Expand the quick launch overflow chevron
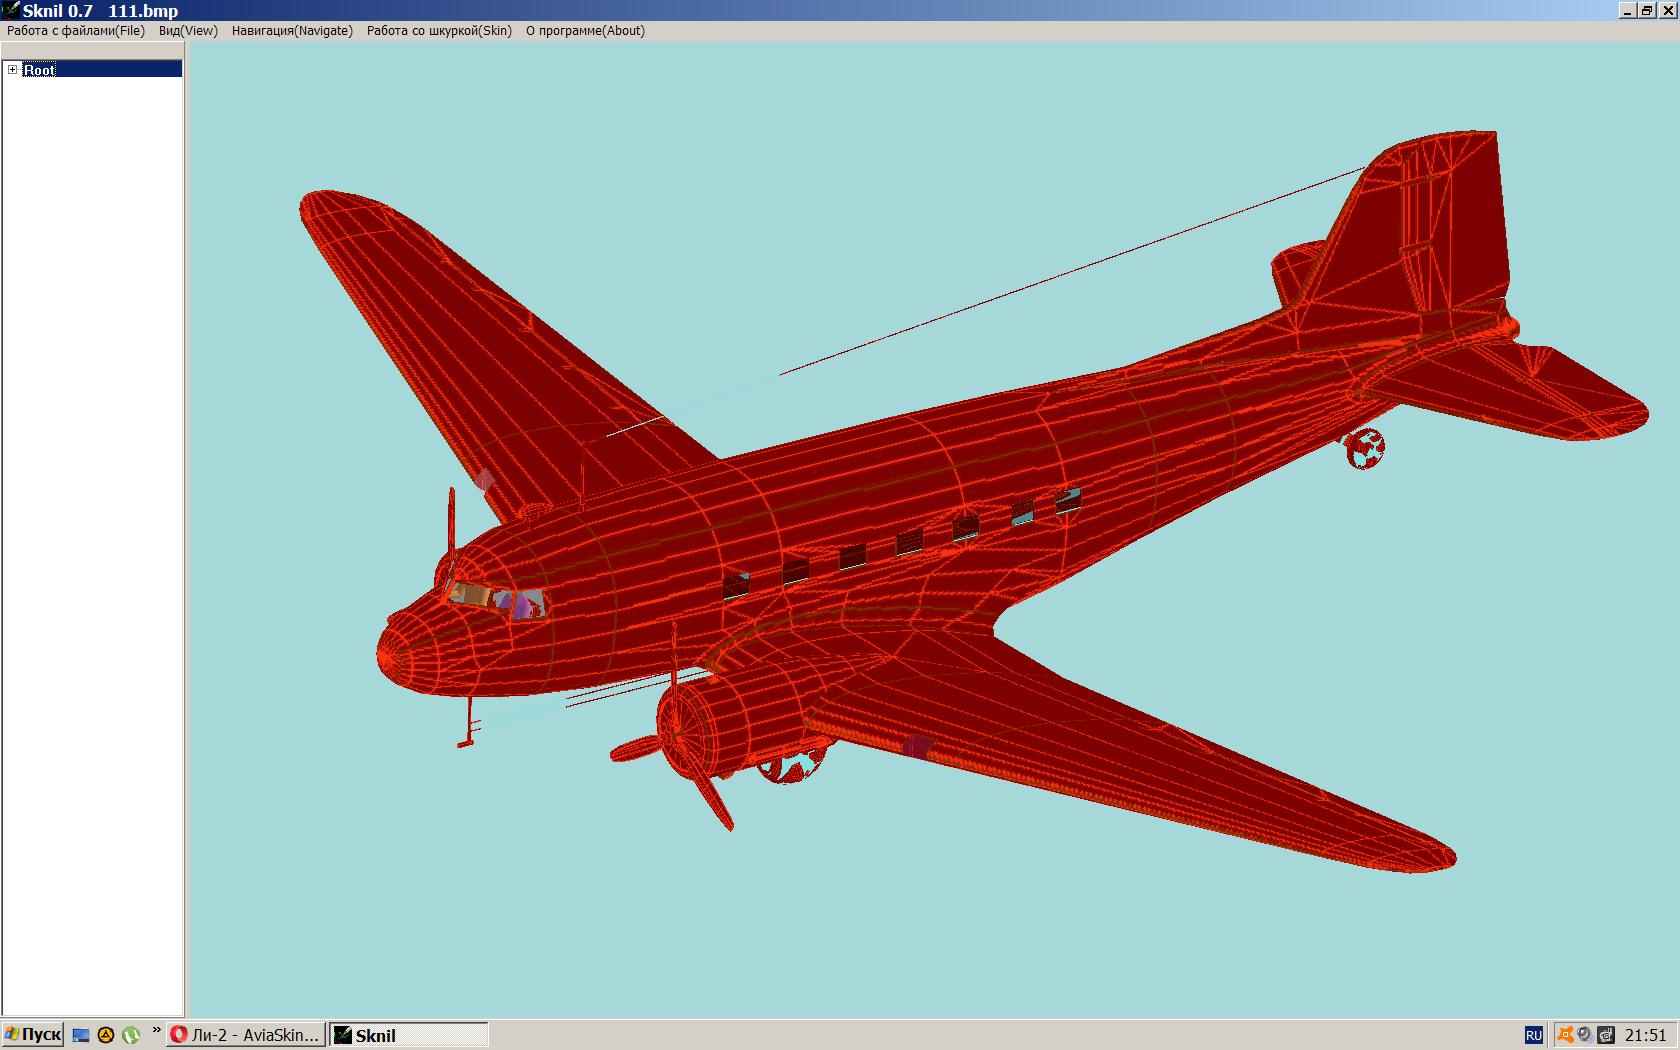Screen dimensions: 1680x1050 pyautogui.click(x=156, y=1030)
